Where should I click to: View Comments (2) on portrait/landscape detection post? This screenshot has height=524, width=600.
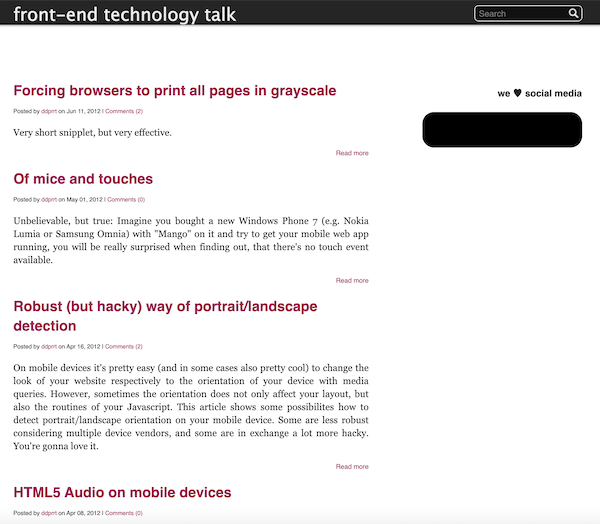point(124,346)
